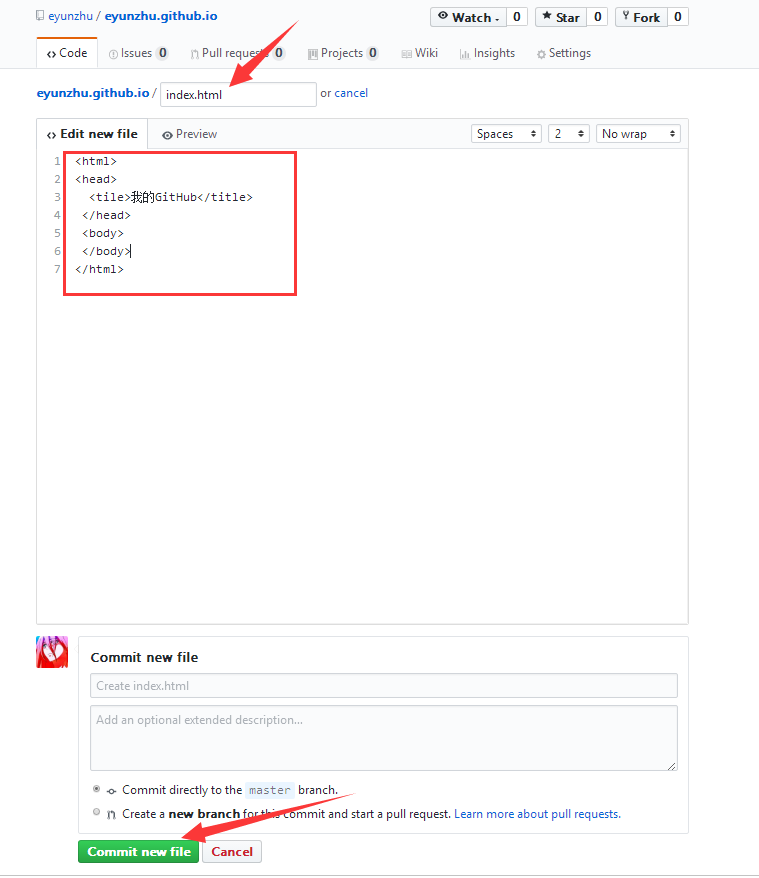Click the <html> line in editor
The height and width of the screenshot is (878, 759).
click(x=96, y=161)
